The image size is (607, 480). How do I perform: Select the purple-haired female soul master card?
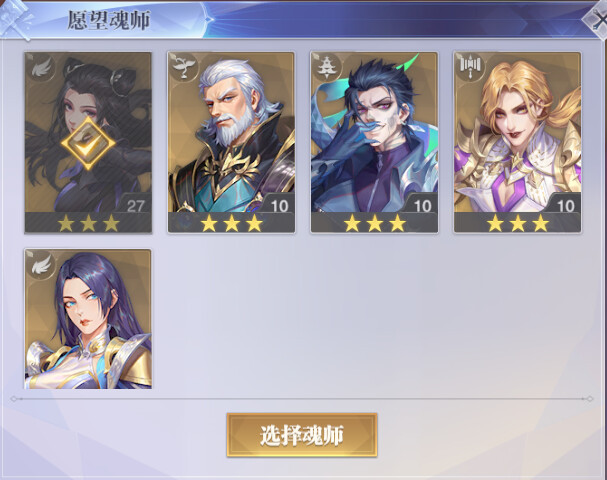[88, 319]
